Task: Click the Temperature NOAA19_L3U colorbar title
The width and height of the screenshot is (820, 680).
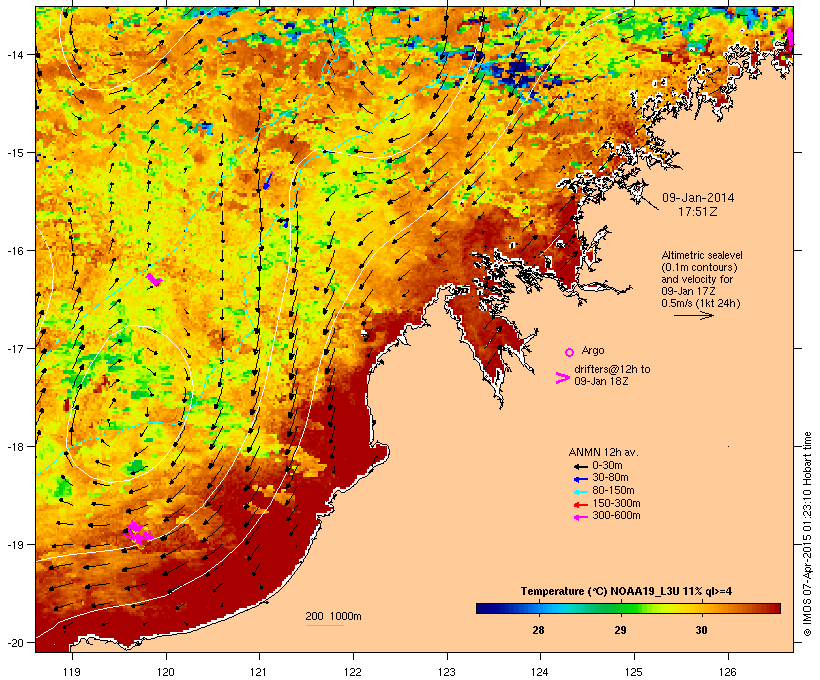Action: coord(626,592)
